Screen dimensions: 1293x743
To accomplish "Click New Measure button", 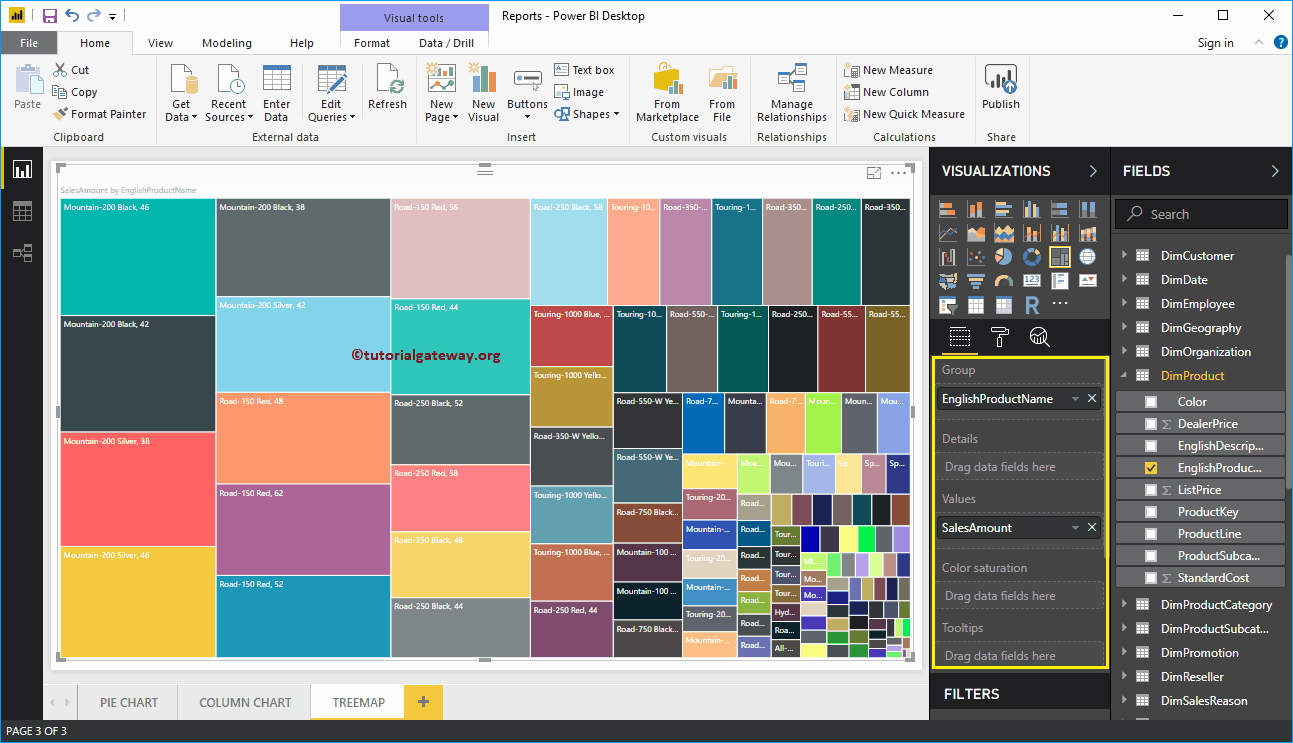I will click(889, 70).
